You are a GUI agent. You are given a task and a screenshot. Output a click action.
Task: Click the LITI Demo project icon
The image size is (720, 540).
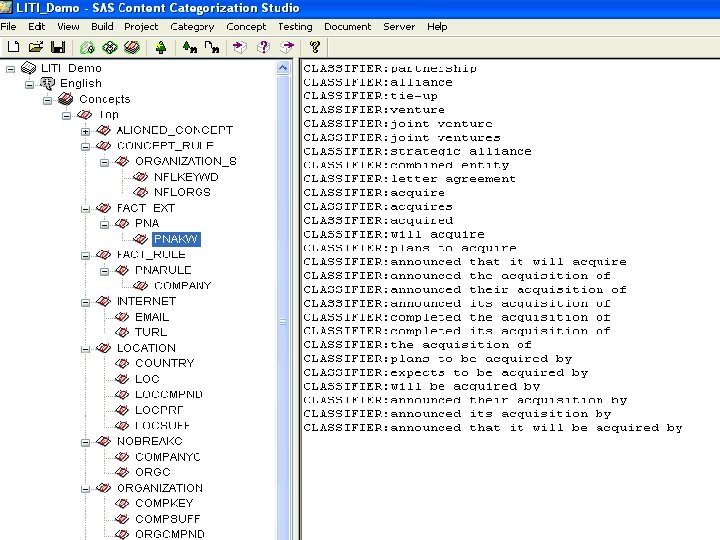[28, 68]
